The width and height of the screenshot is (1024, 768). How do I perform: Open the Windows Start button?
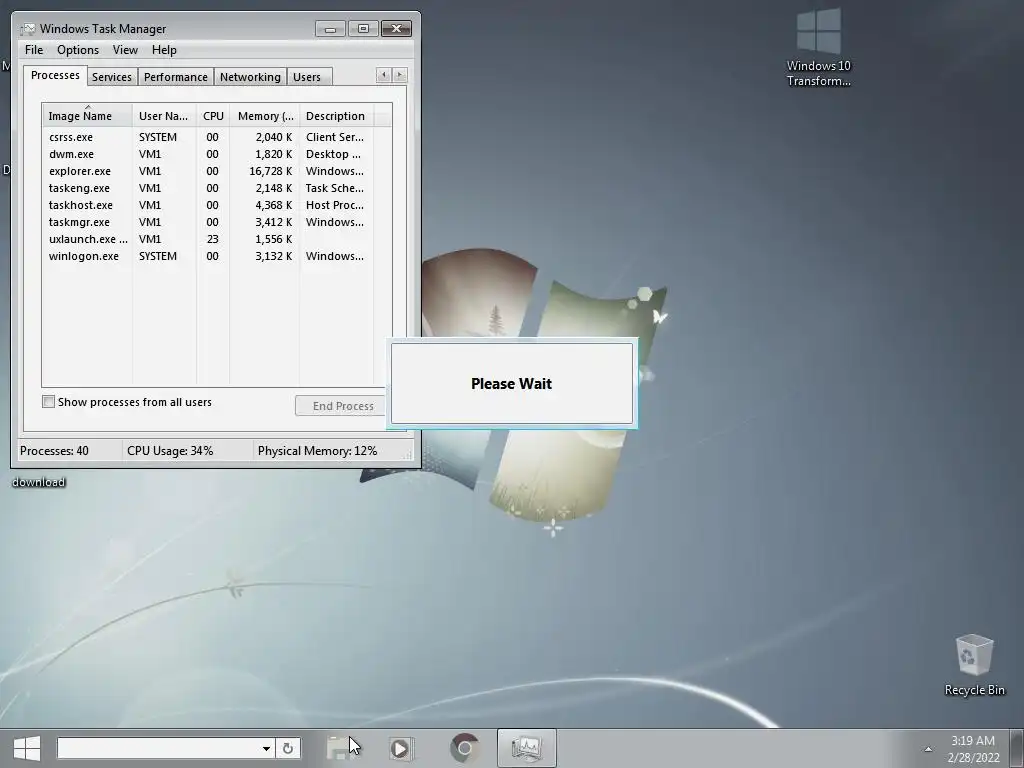coord(27,748)
